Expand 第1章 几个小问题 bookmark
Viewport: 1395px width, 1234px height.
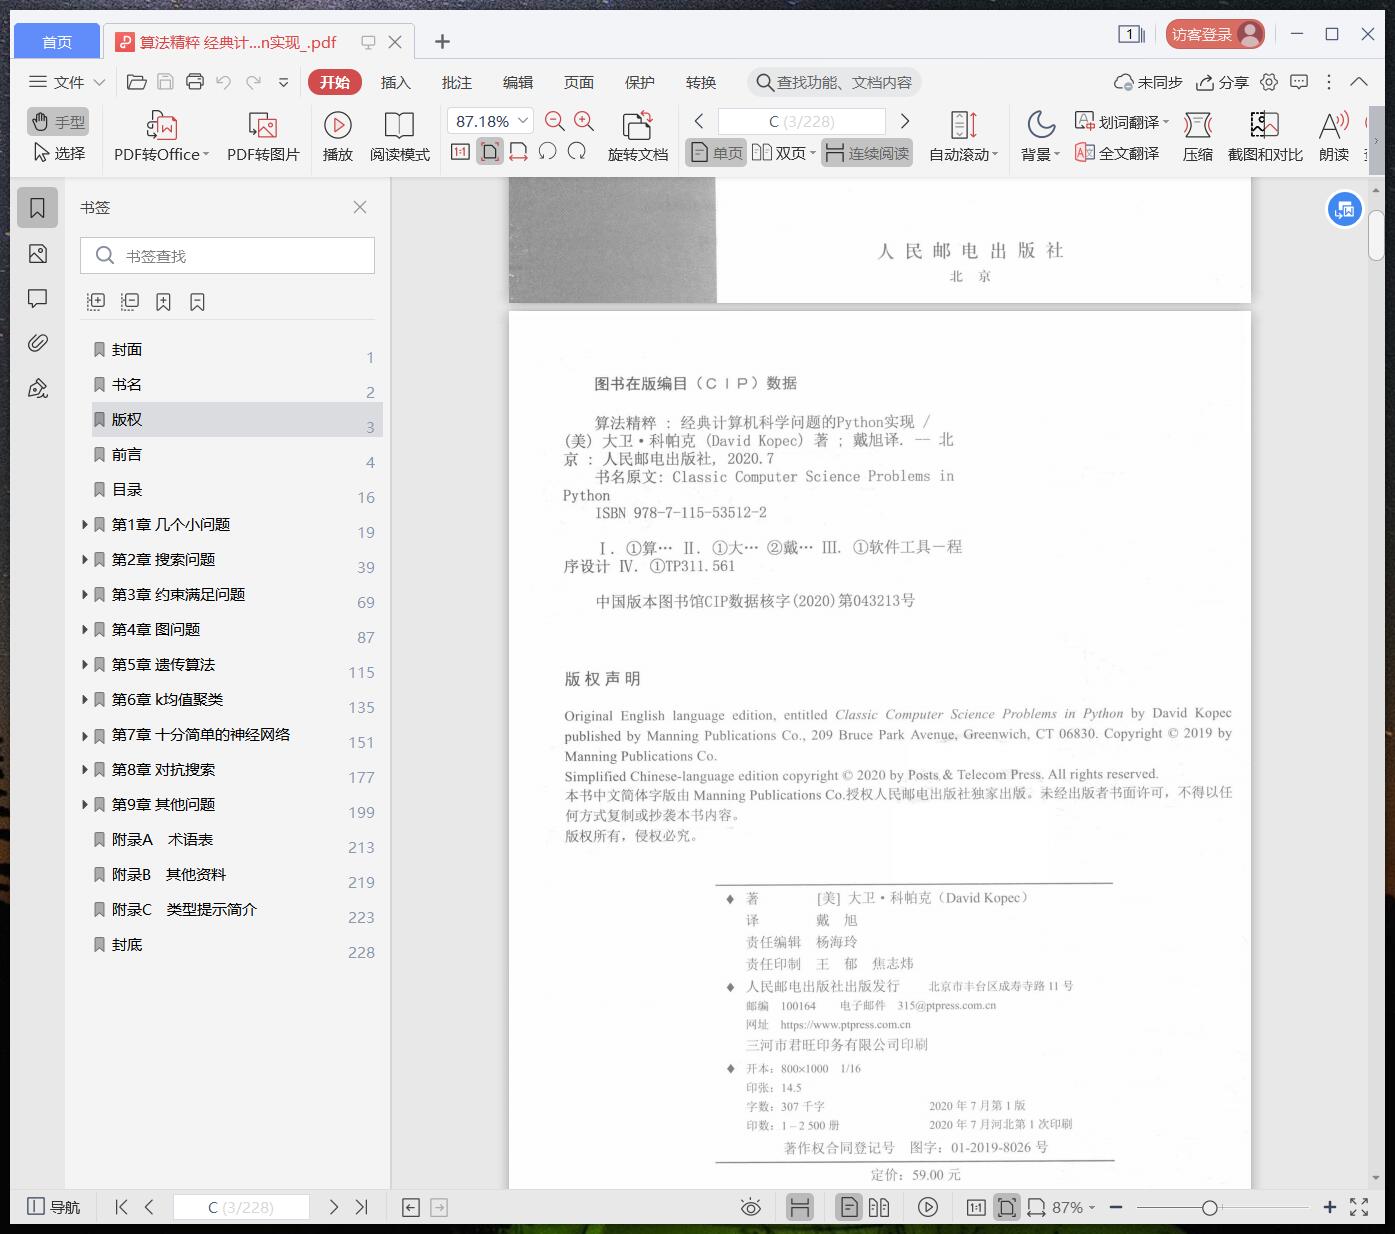coord(85,524)
